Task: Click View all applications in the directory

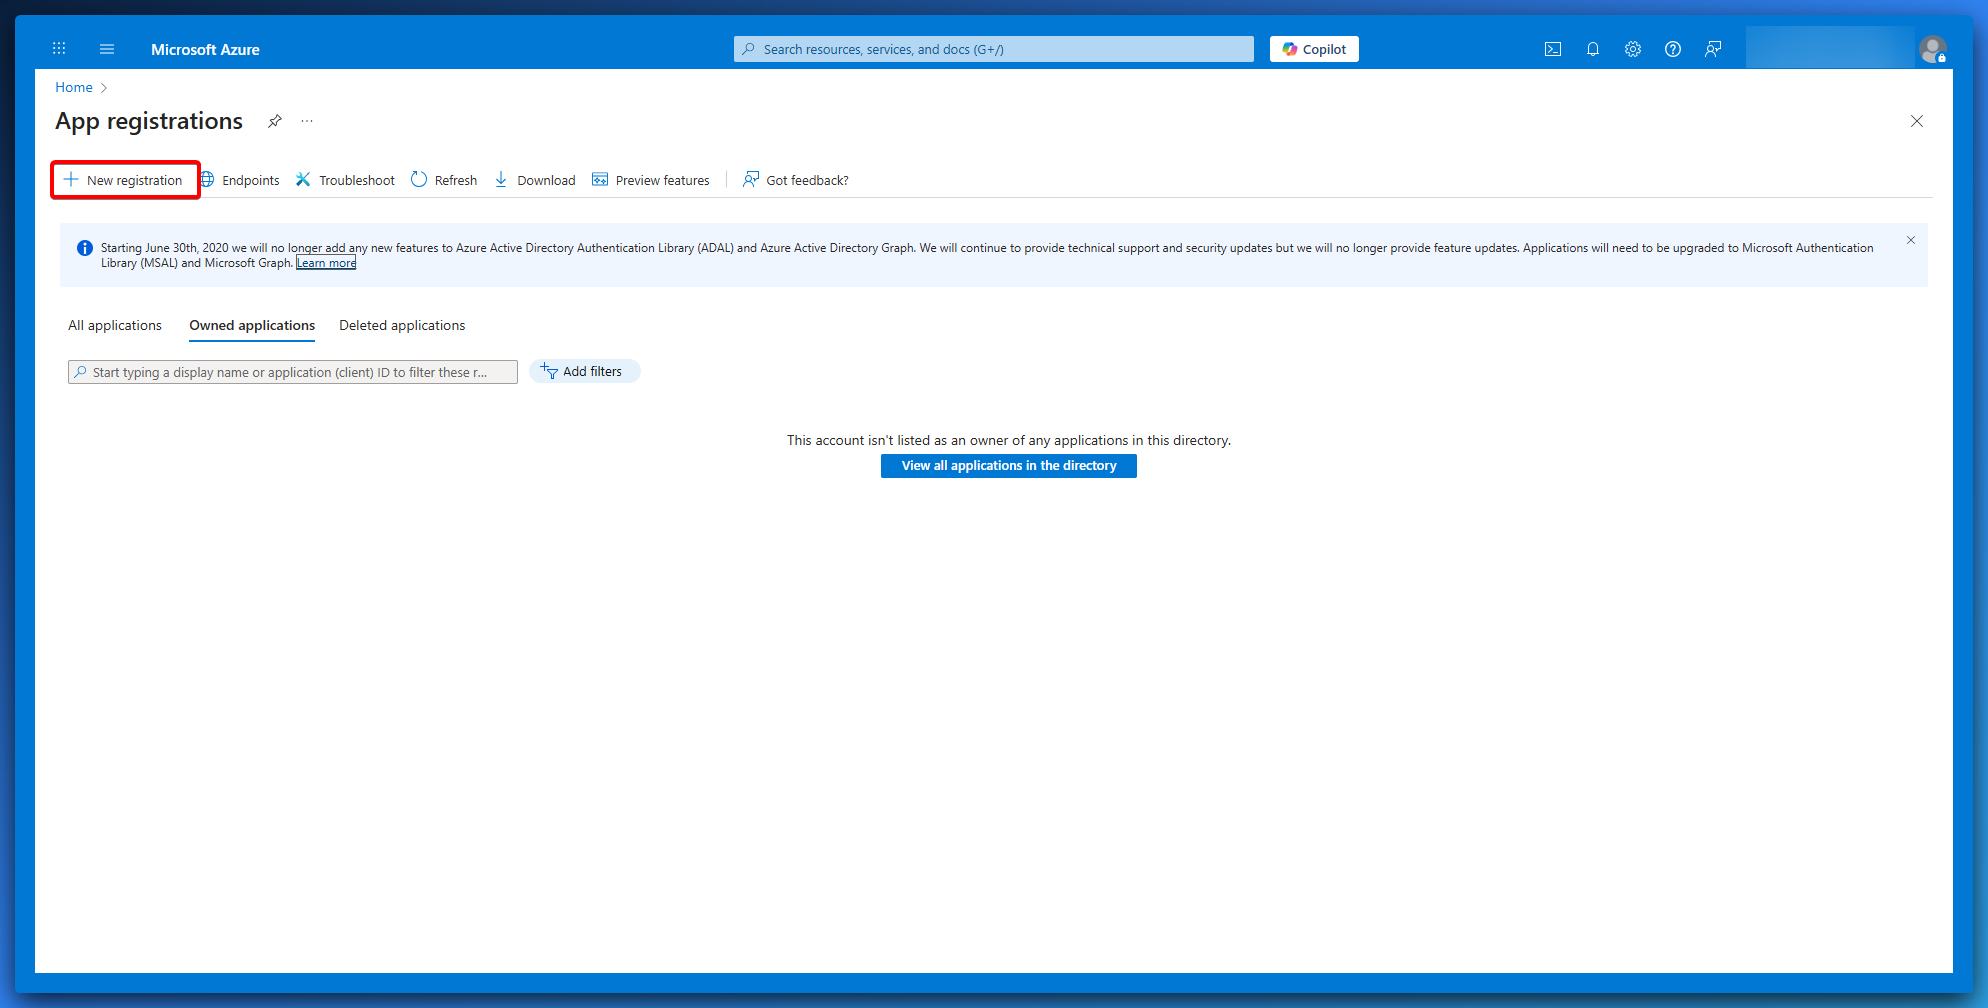Action: click(1009, 466)
